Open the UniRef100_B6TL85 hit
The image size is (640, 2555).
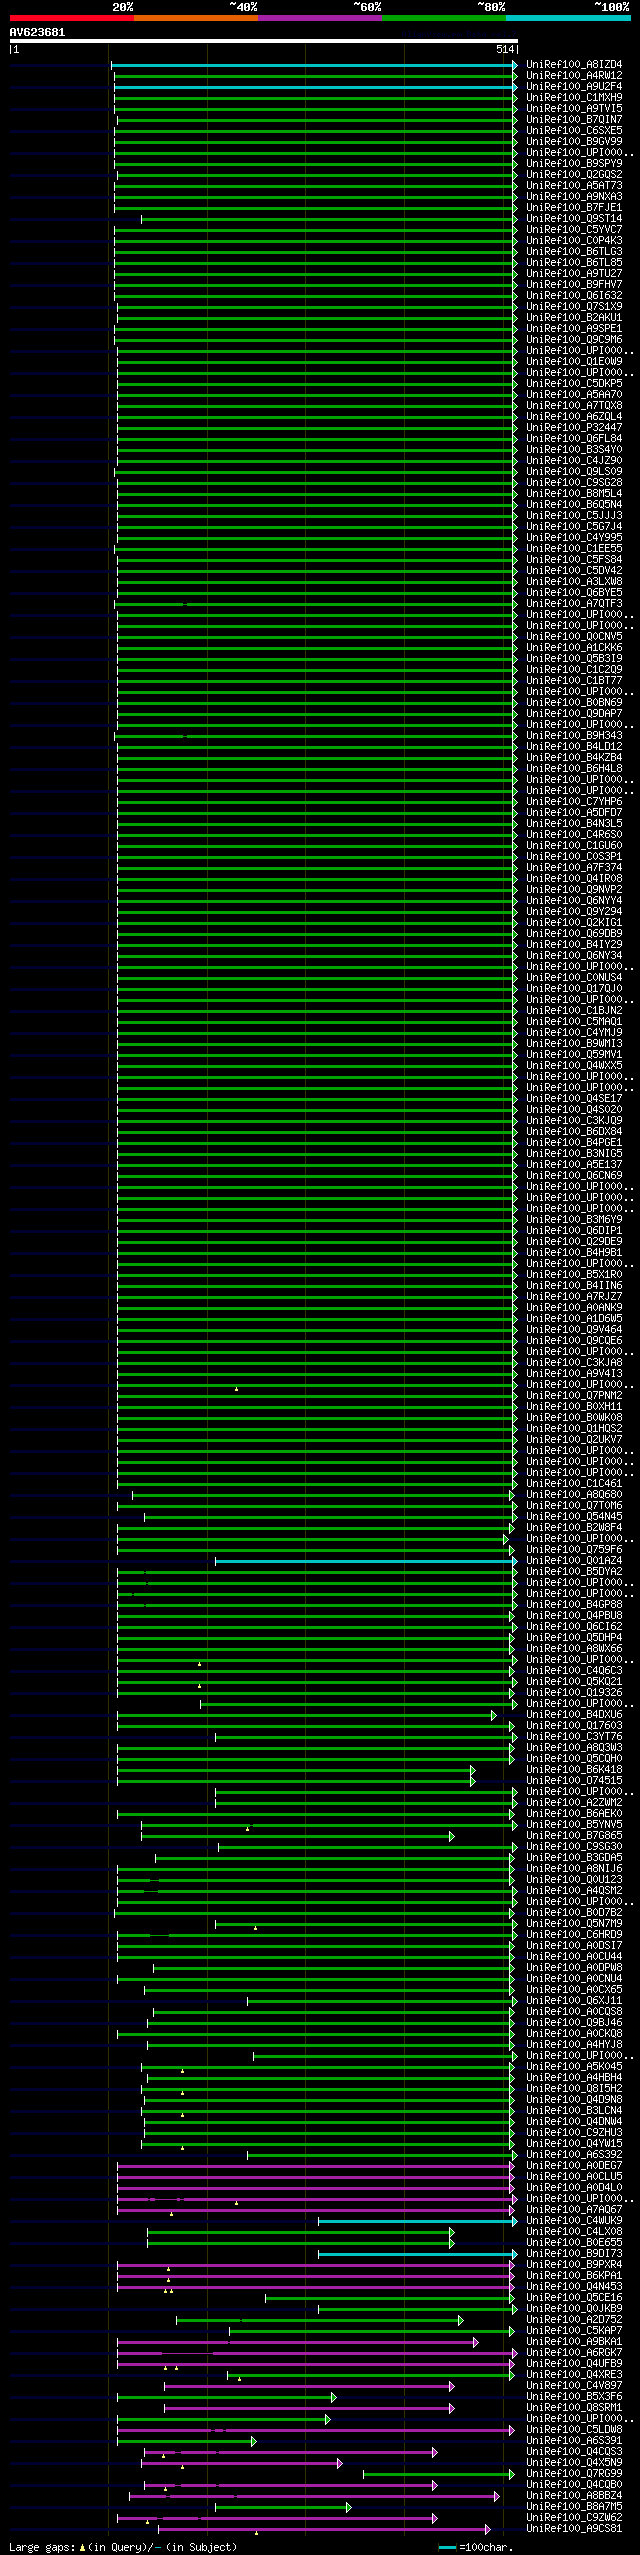point(574,263)
